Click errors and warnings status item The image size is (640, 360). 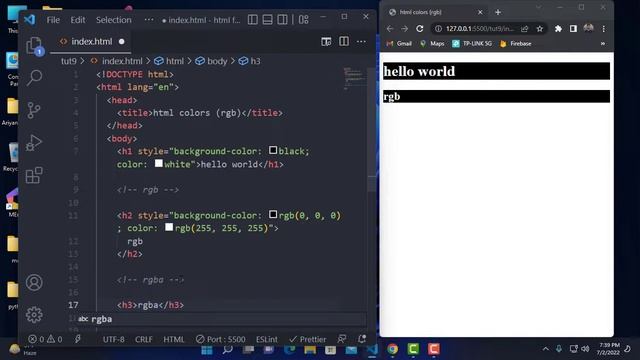click(x=45, y=339)
